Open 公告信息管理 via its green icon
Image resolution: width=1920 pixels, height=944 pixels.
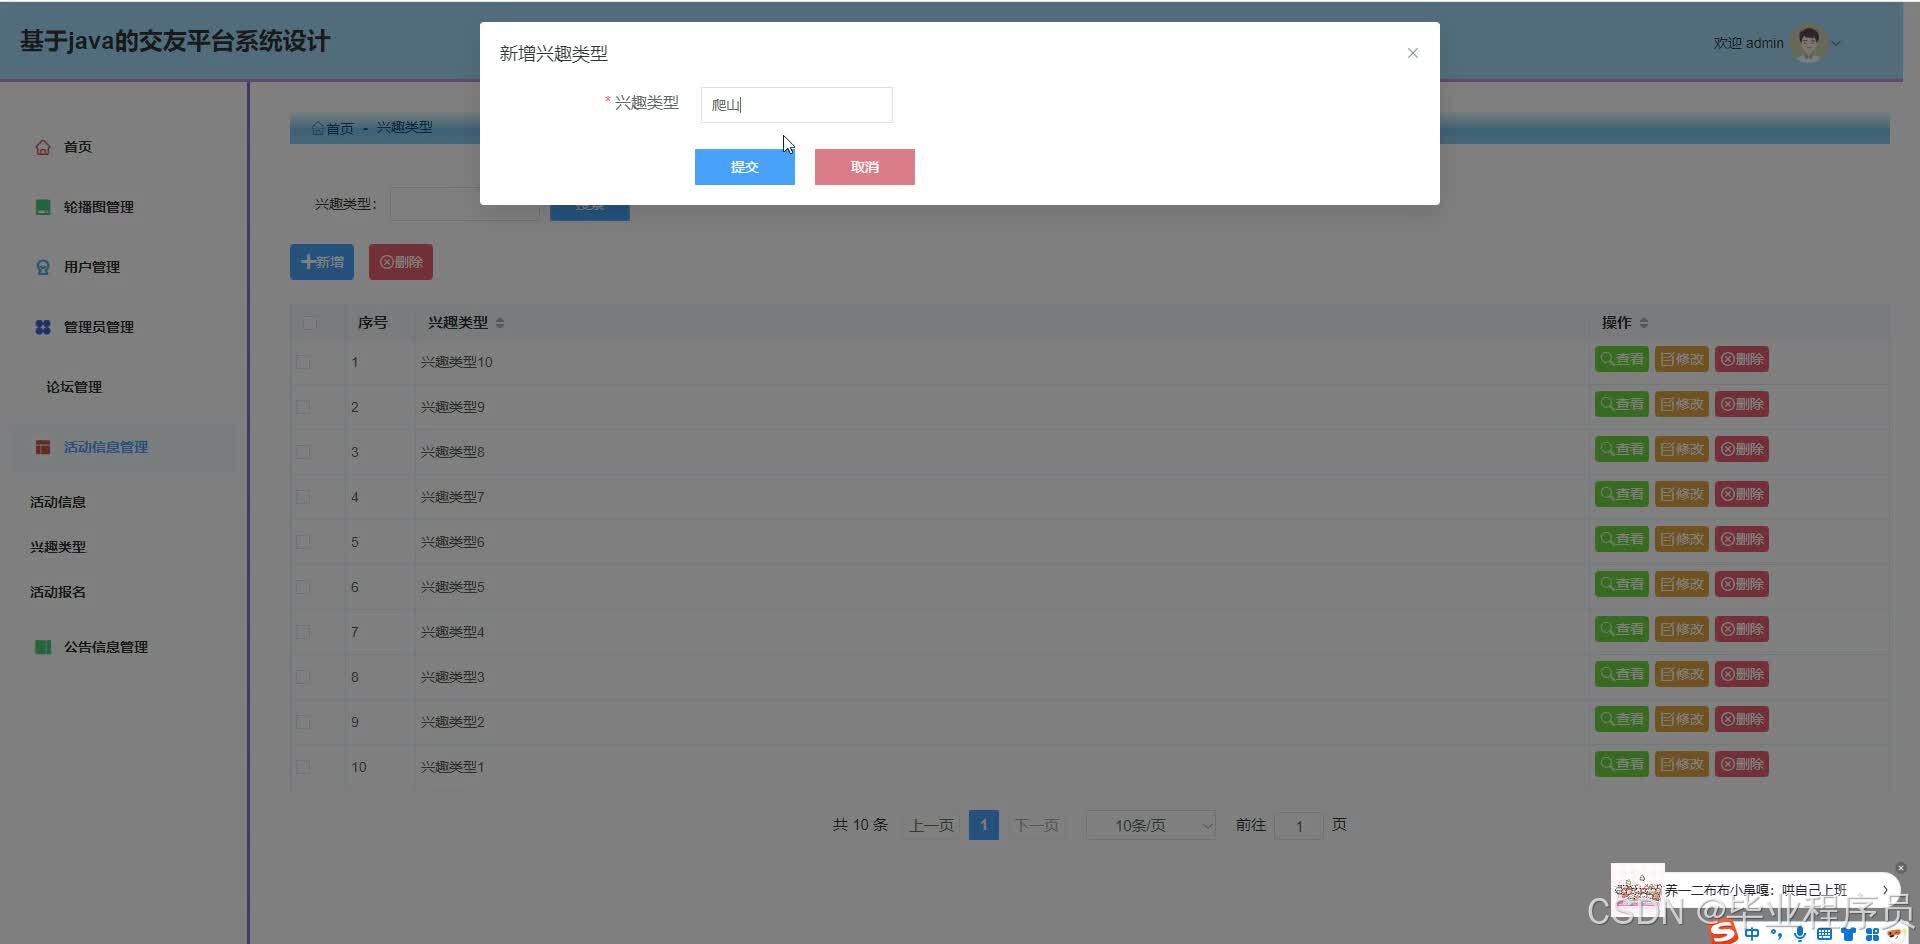(x=43, y=646)
